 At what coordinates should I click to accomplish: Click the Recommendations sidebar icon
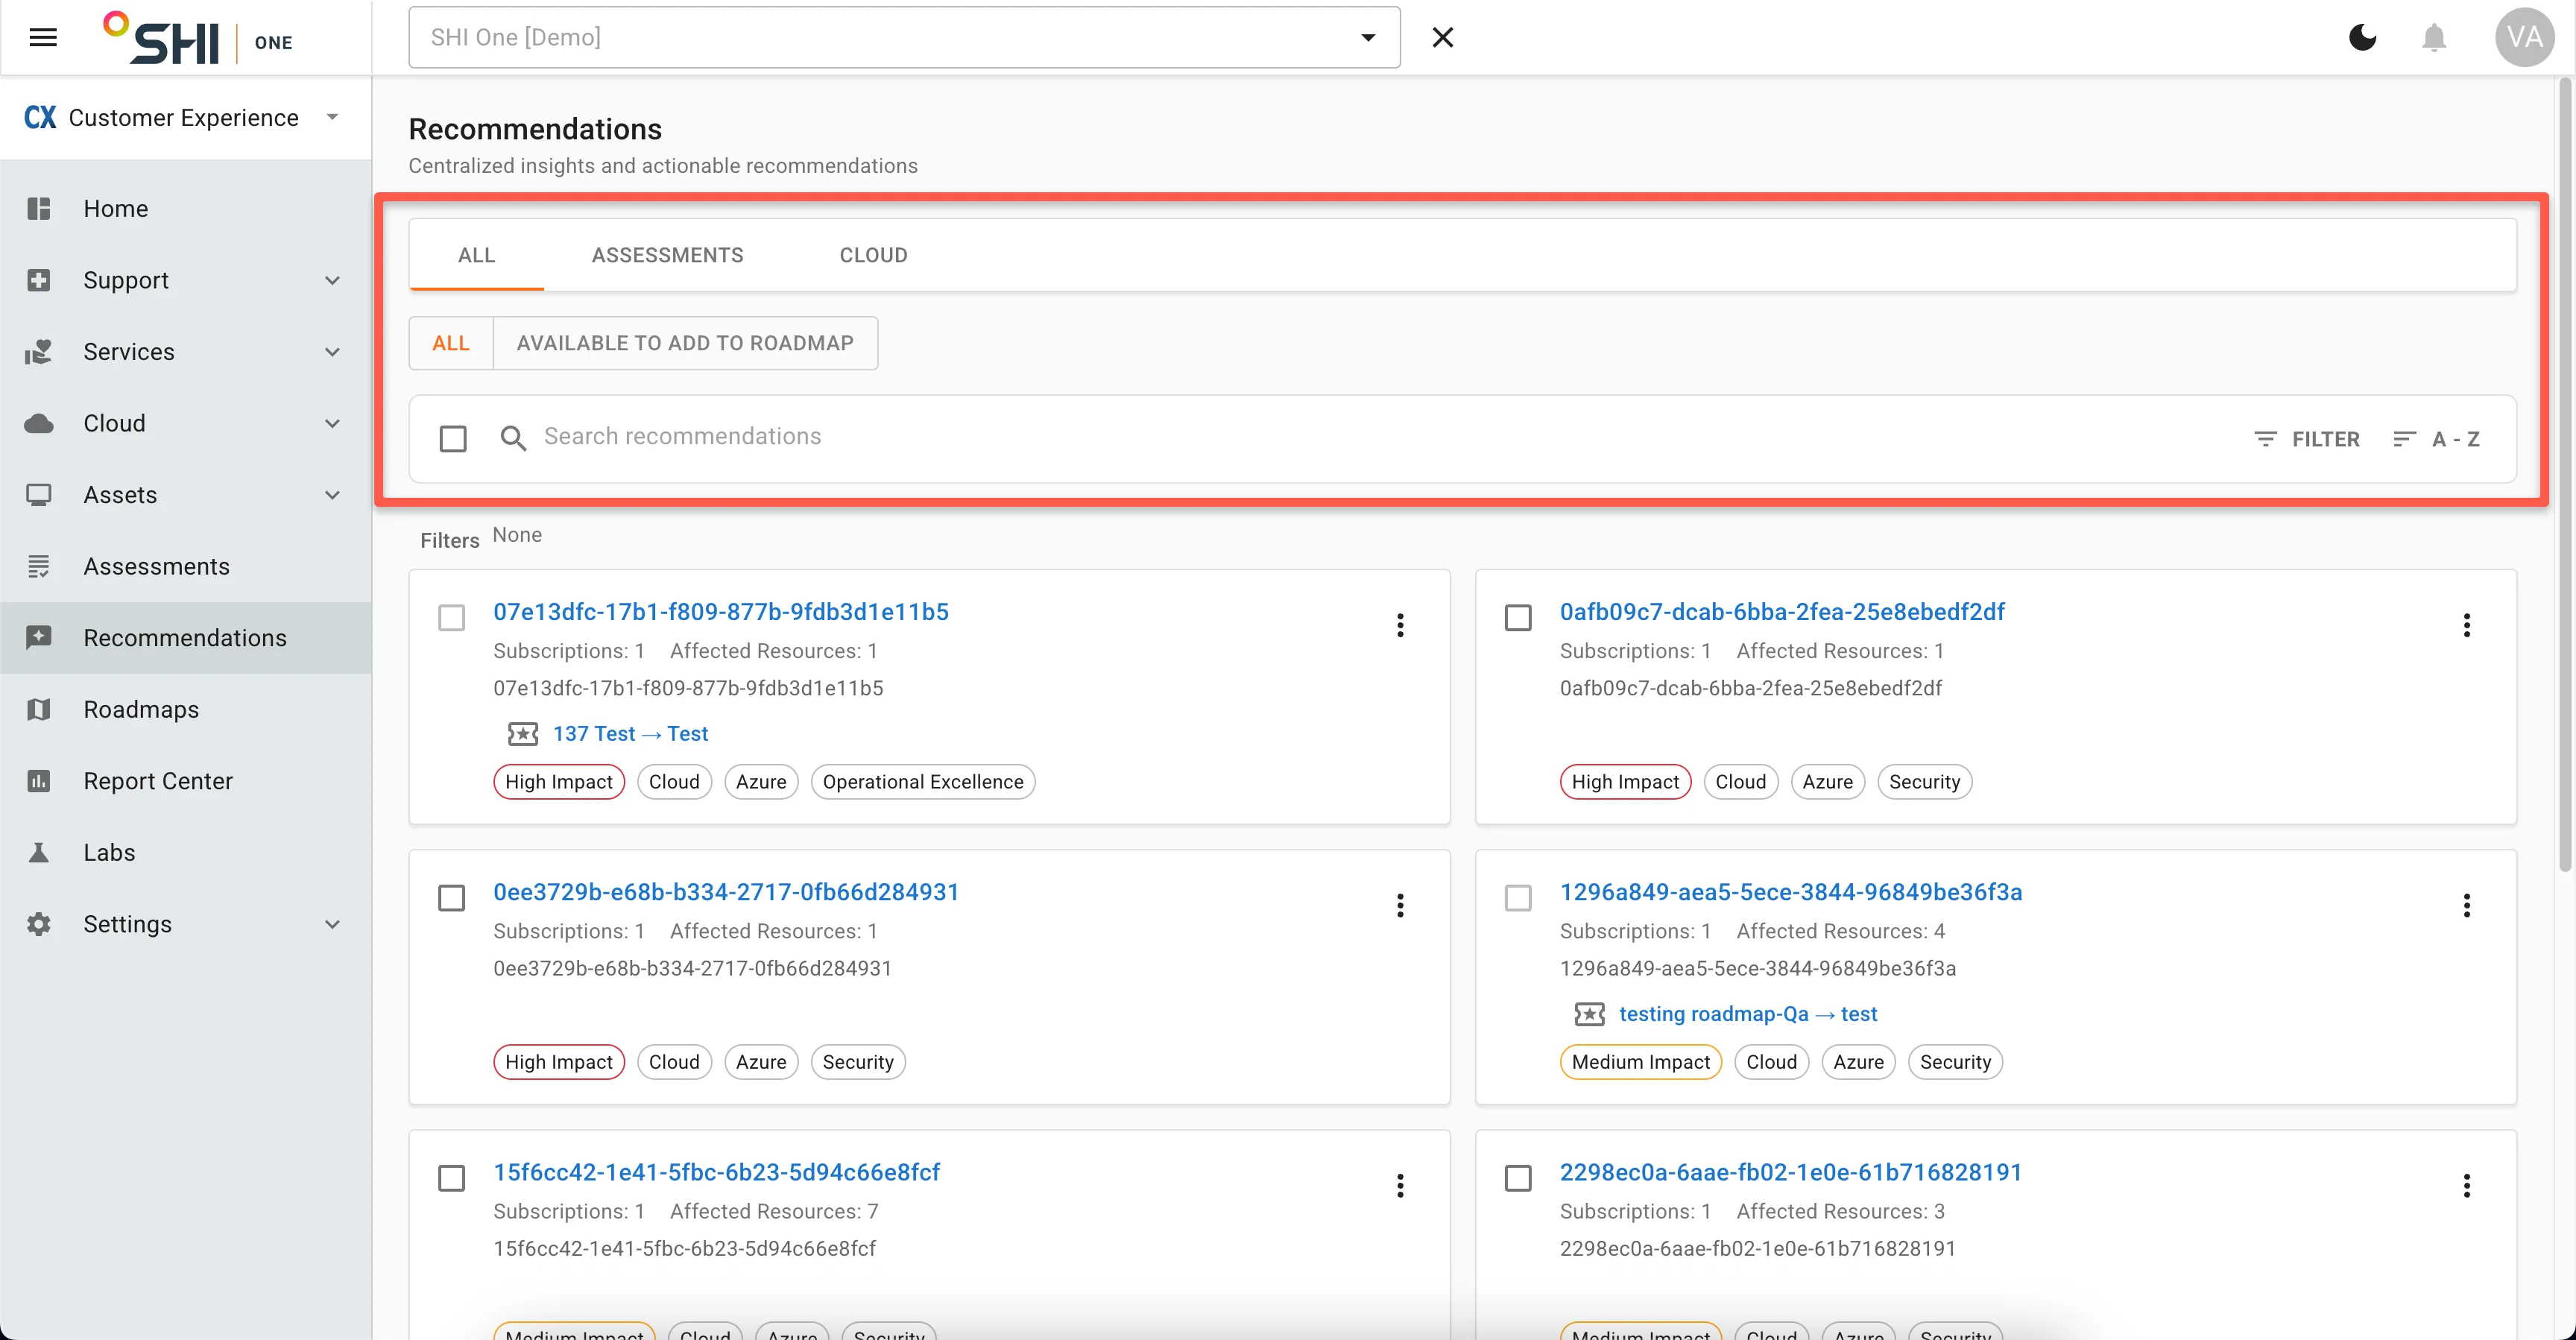point(39,638)
